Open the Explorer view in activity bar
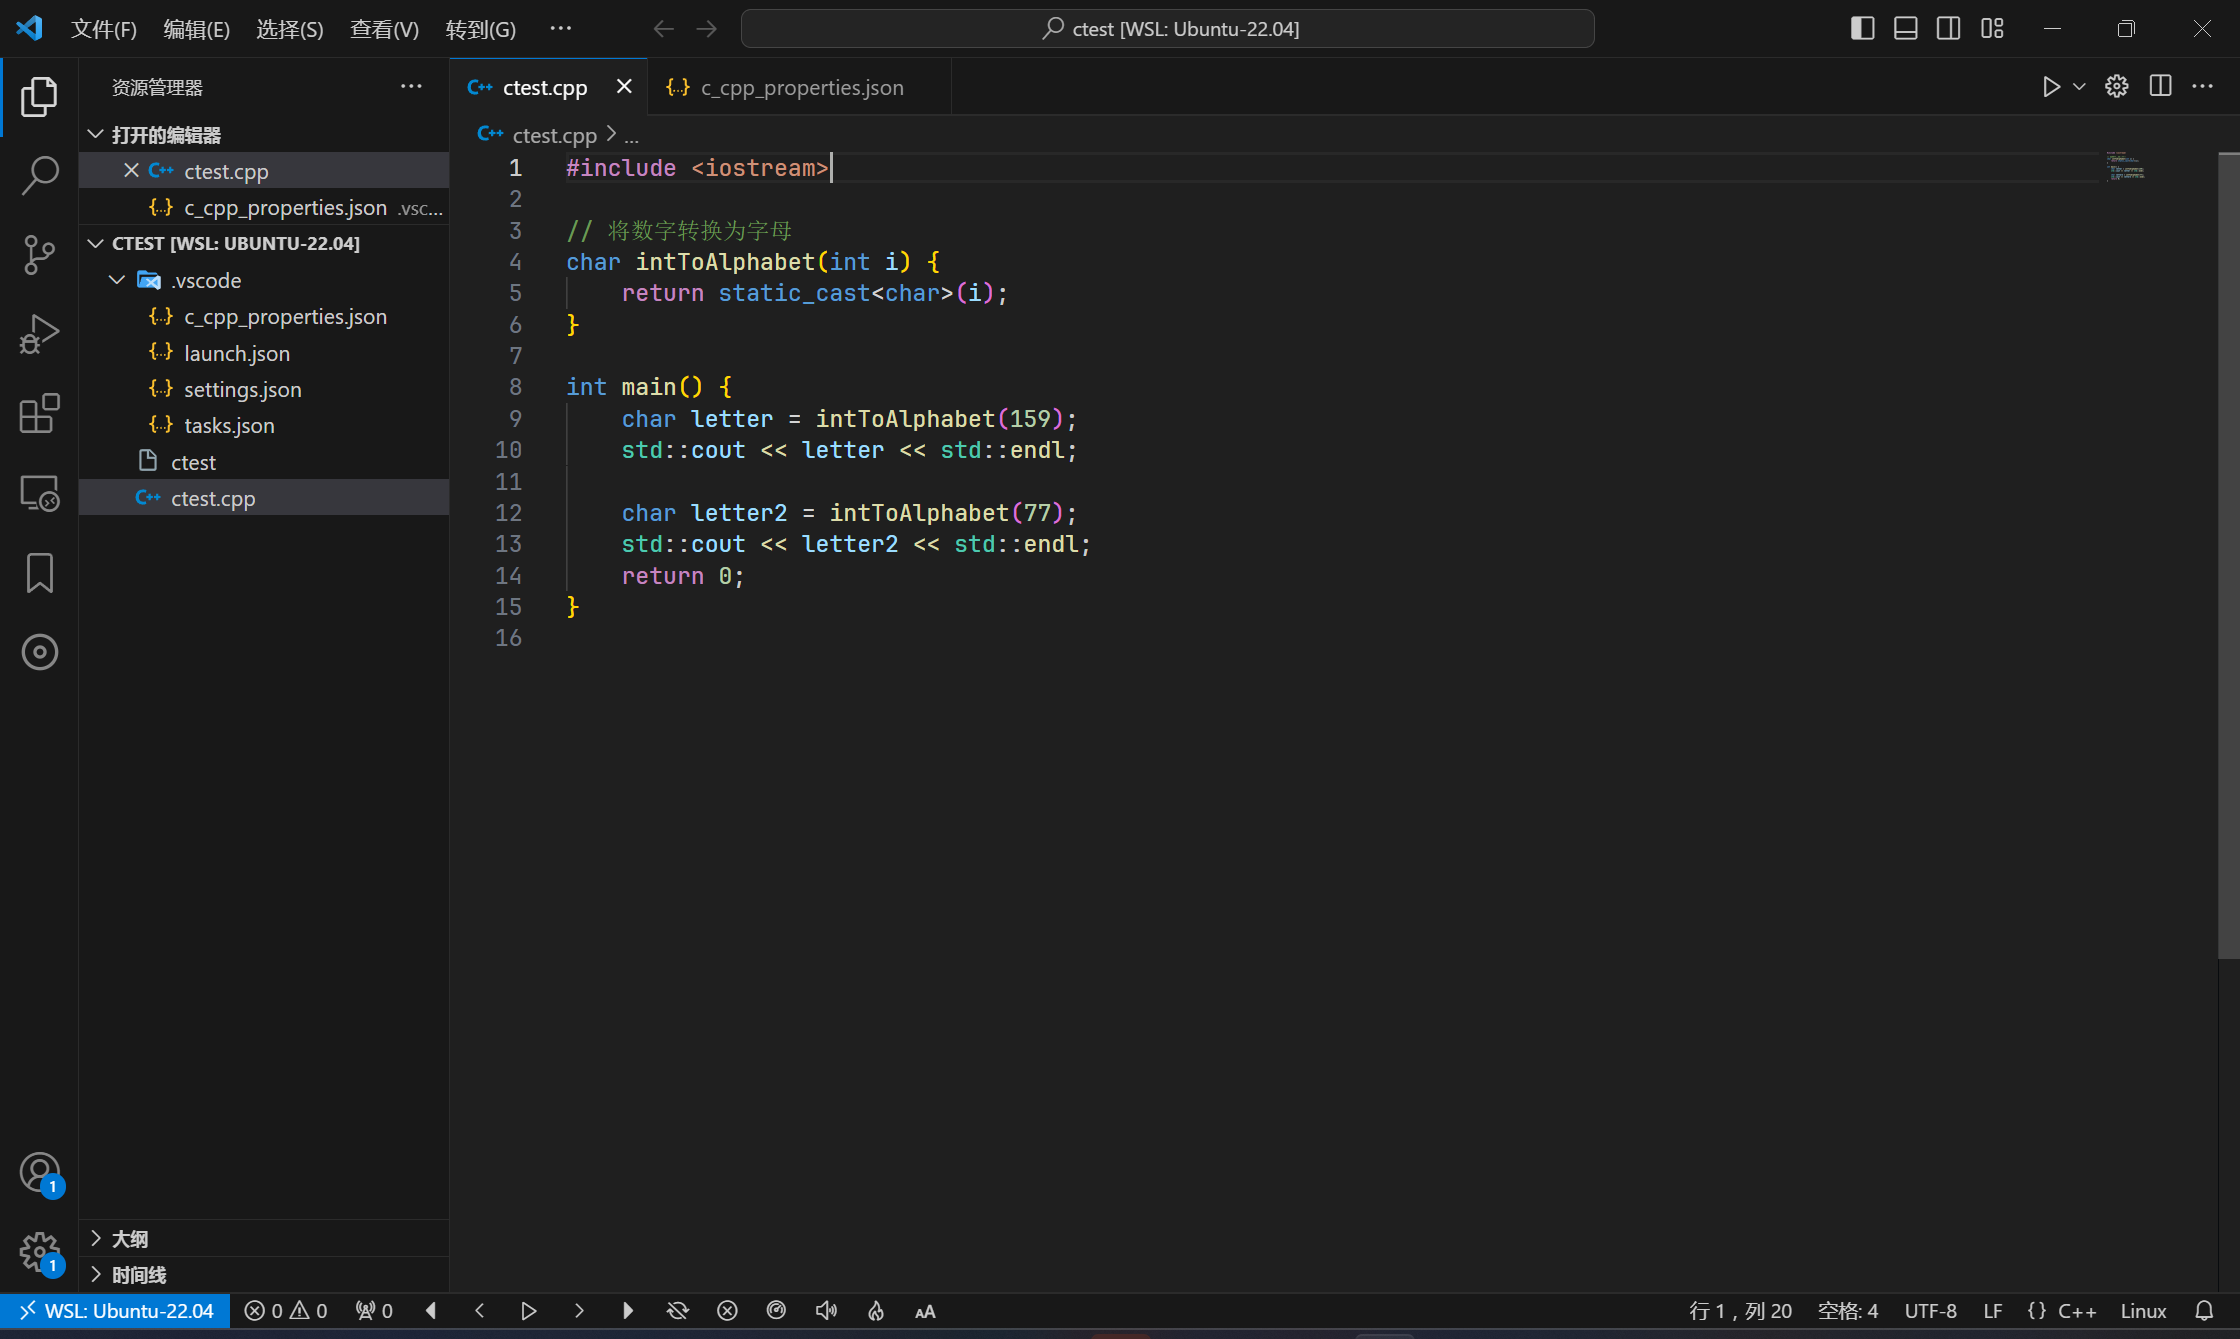The width and height of the screenshot is (2240, 1339). tap(39, 96)
